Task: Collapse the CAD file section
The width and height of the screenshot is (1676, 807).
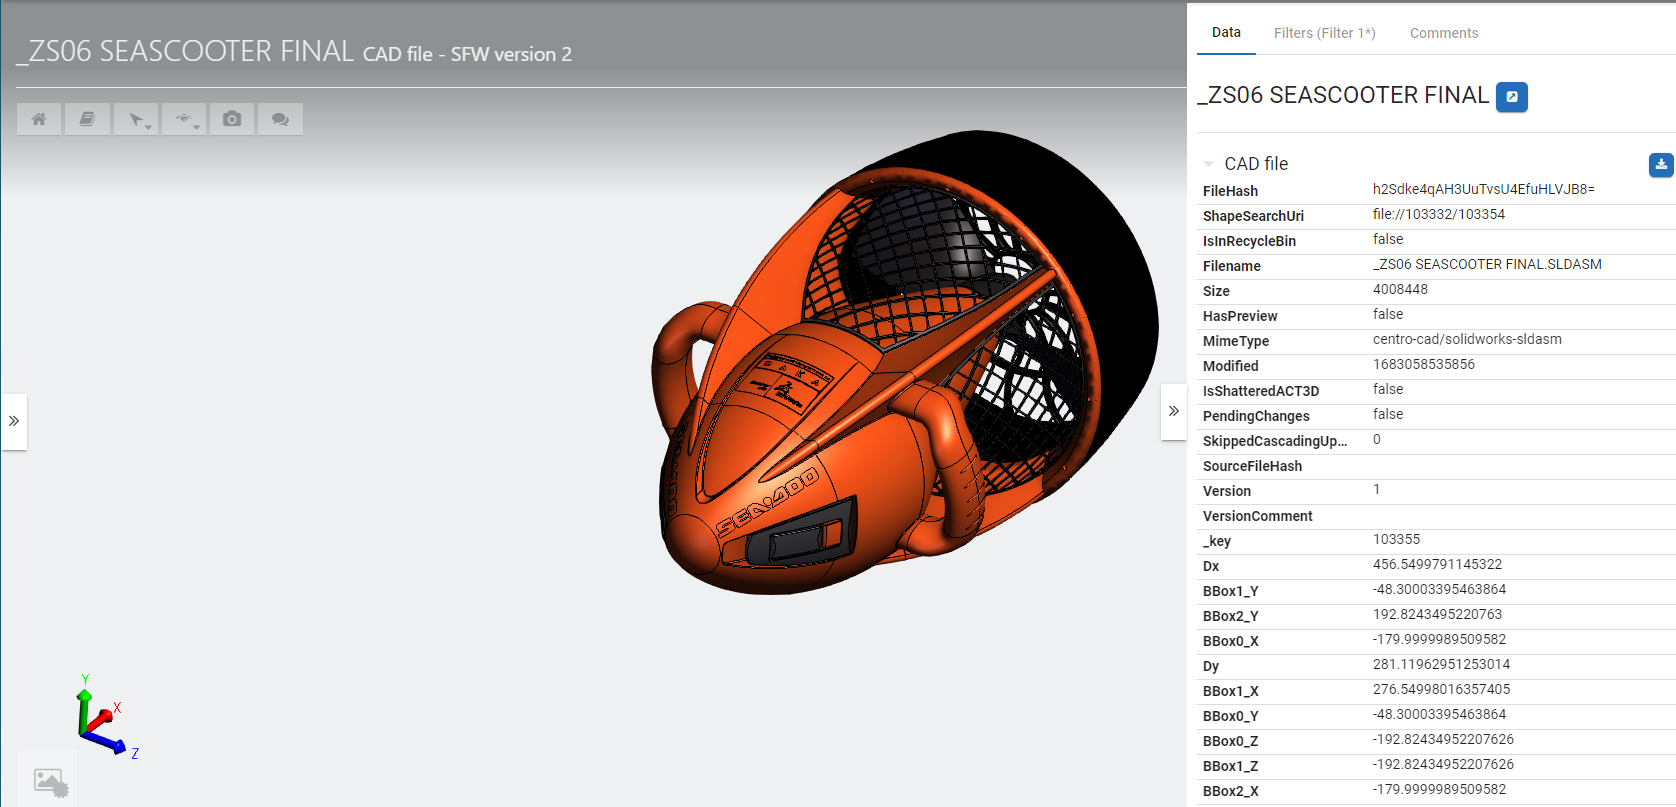Action: [1209, 164]
